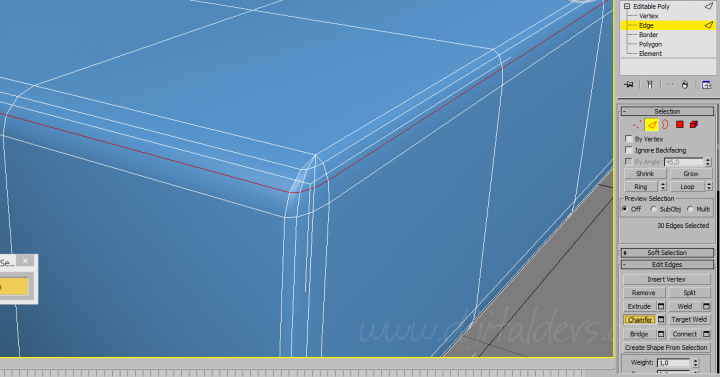Select Editable Poly in modifier stack
Viewport: 720px width, 377px height.
tap(651, 6)
